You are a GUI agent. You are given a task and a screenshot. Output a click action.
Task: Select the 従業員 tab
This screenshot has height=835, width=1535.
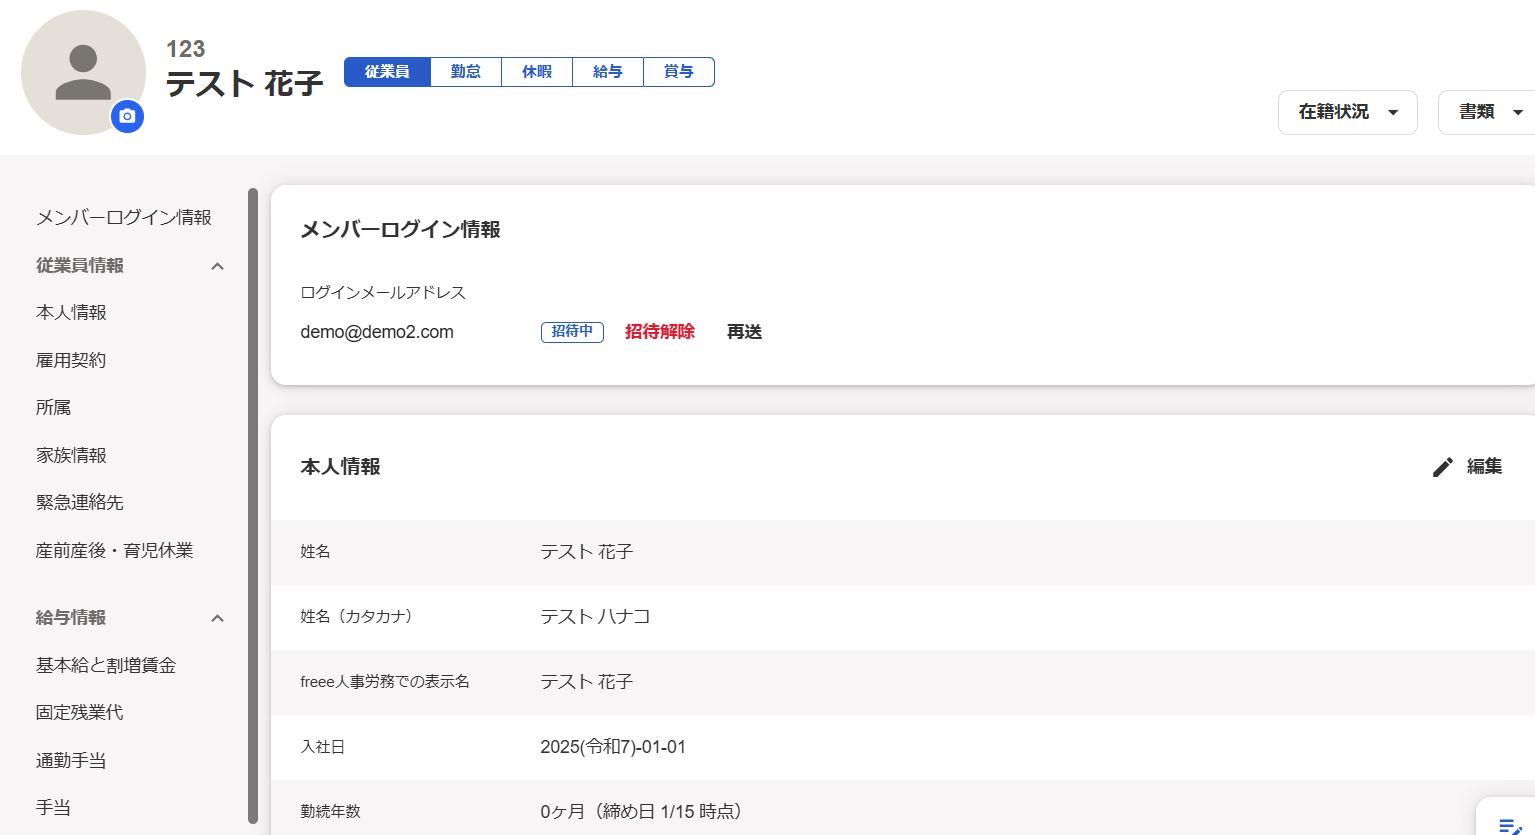click(387, 72)
